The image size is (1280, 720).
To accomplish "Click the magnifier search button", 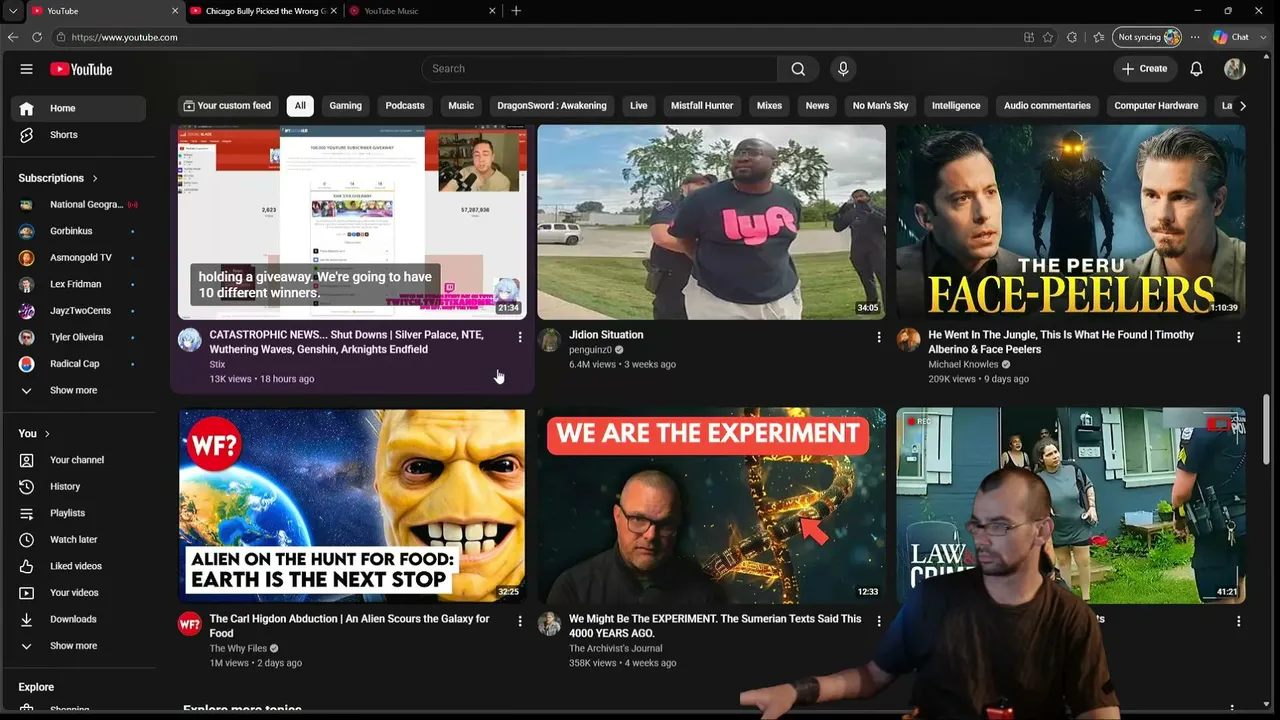I will tap(798, 69).
